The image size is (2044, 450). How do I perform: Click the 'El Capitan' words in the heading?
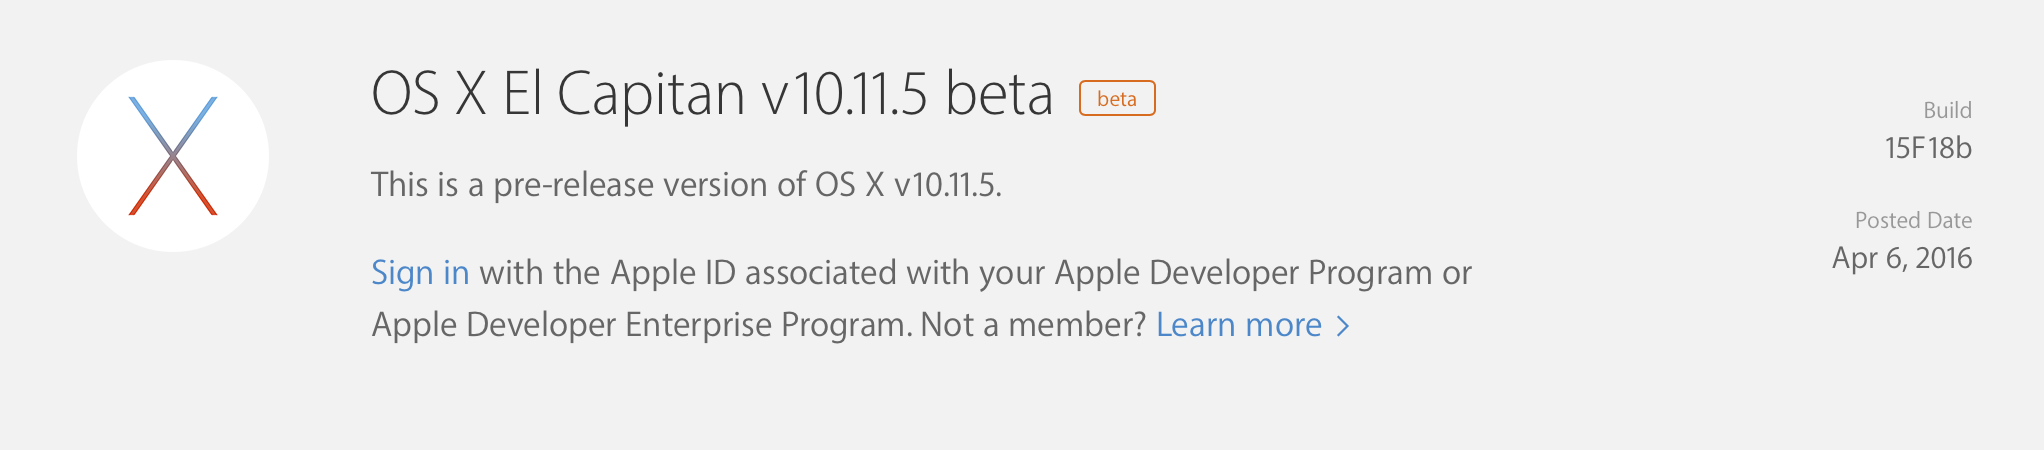point(623,95)
